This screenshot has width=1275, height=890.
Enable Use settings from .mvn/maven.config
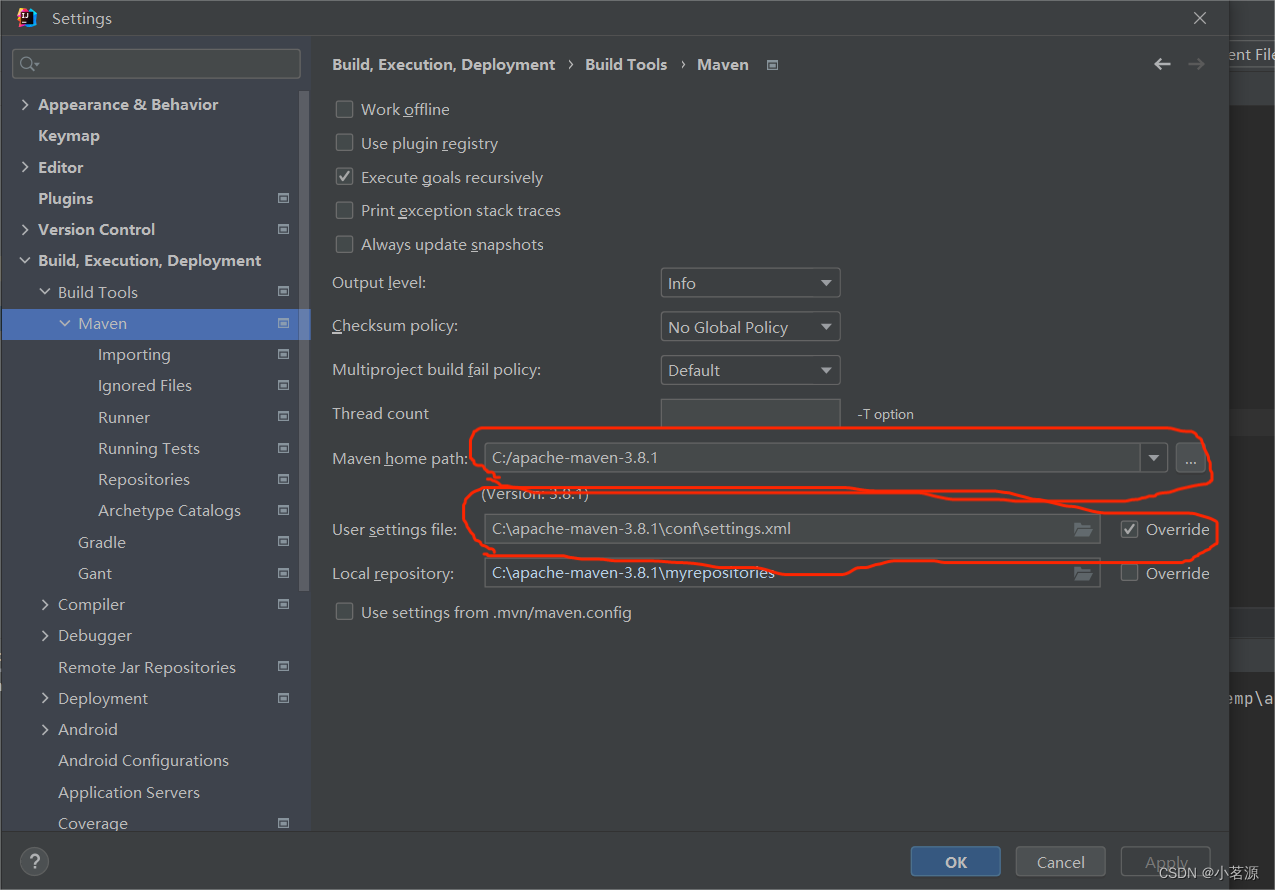click(x=344, y=611)
